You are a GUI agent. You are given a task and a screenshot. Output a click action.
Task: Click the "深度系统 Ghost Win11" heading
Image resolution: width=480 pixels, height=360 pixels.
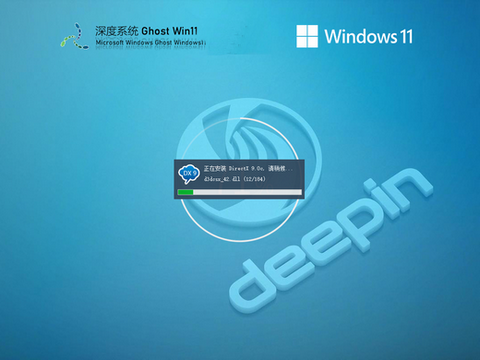click(x=146, y=31)
